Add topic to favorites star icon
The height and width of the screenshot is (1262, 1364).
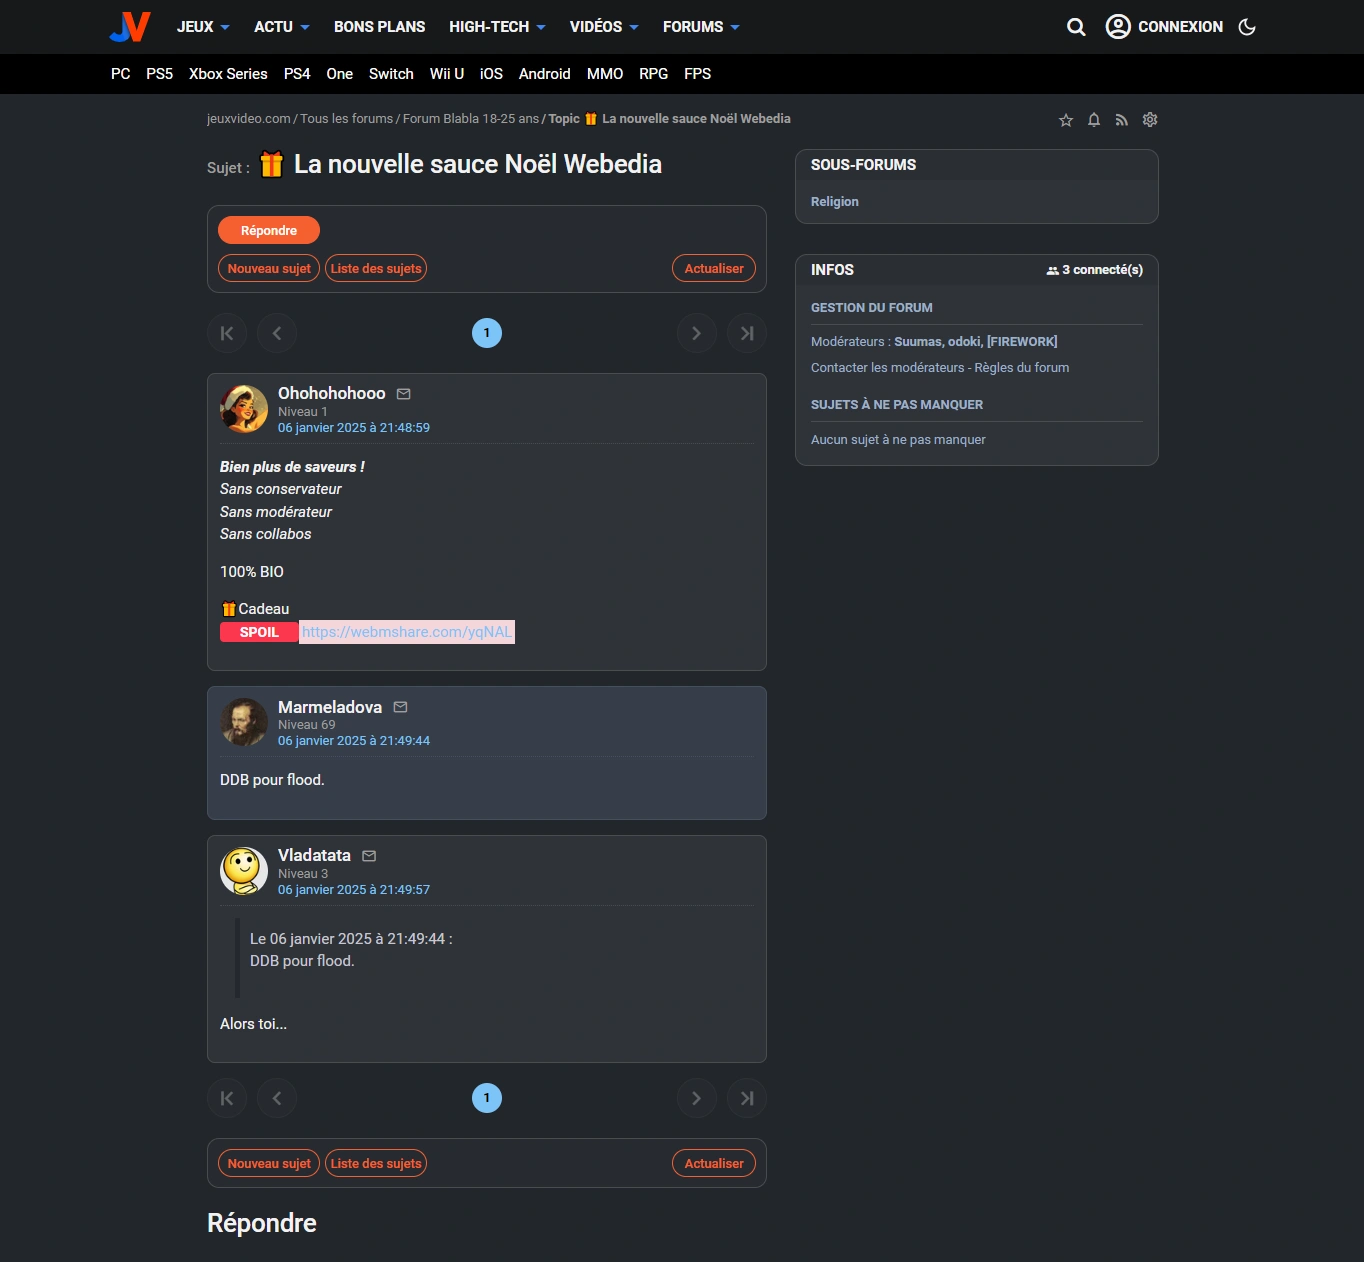1066,120
